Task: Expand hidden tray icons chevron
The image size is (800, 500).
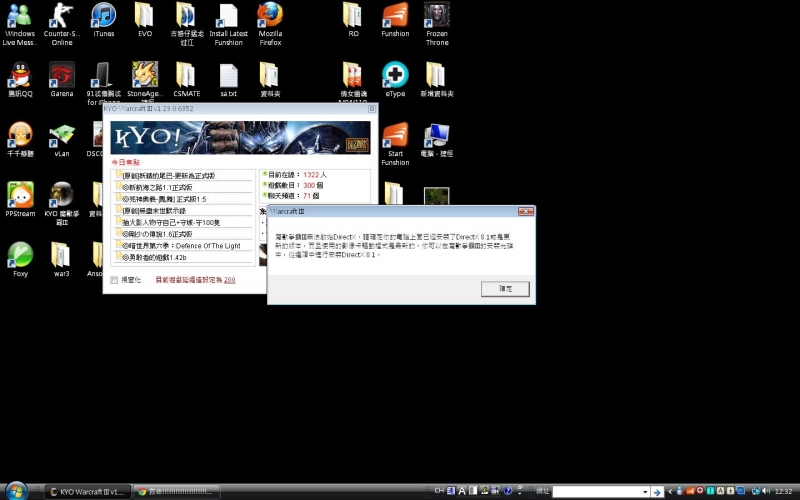Action: coord(670,491)
